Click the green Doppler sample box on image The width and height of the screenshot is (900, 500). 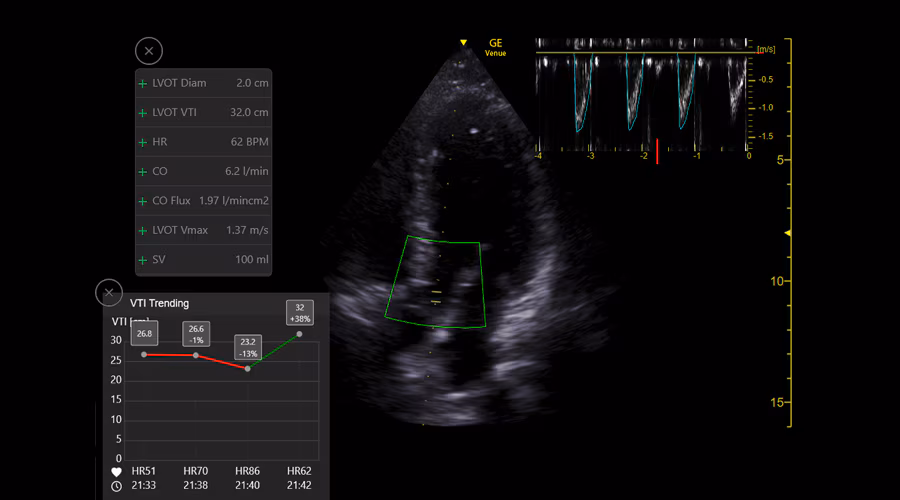437,282
